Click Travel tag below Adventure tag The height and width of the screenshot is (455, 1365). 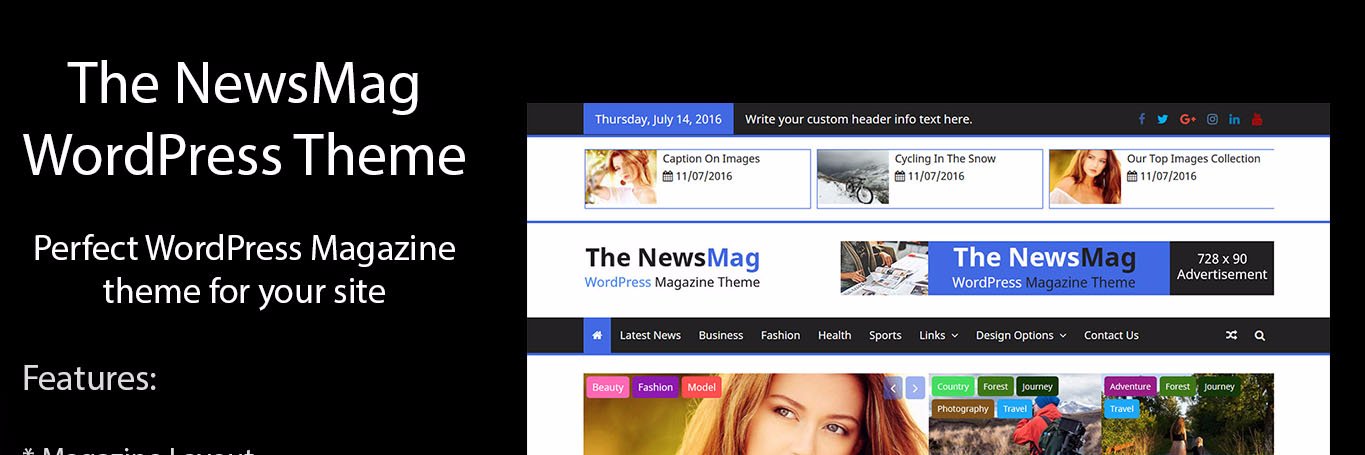point(1122,408)
